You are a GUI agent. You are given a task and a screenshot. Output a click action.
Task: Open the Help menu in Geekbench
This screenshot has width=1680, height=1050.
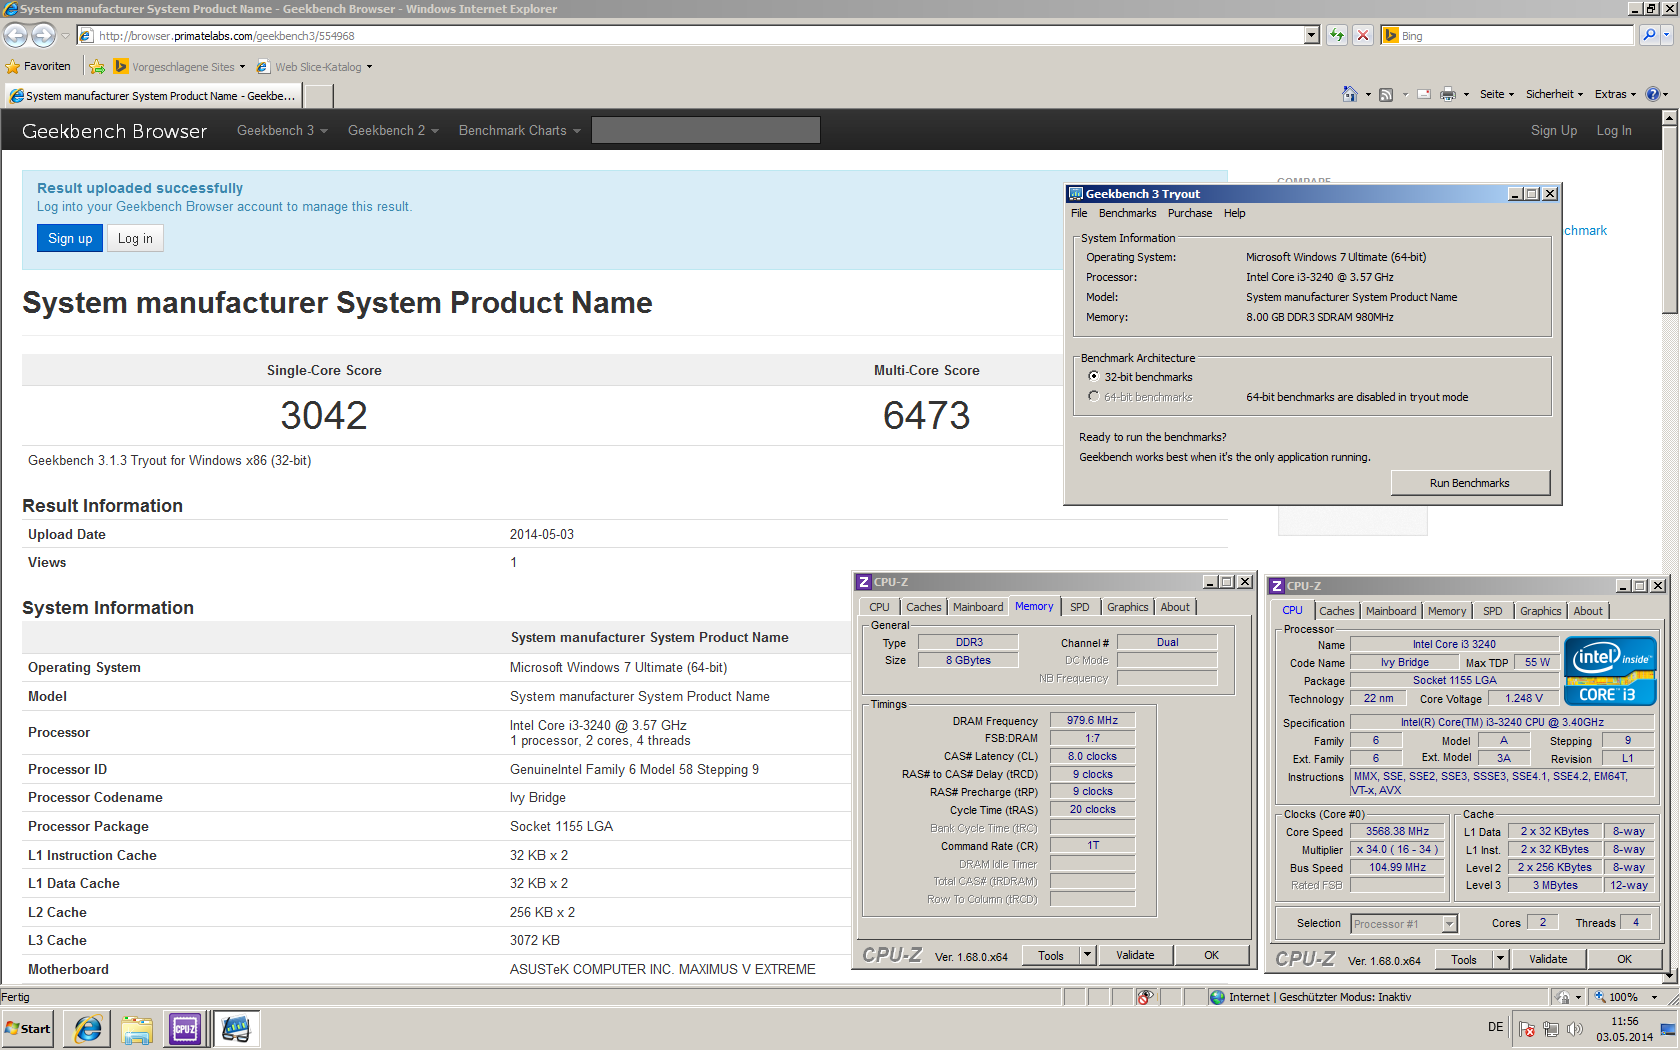click(x=1235, y=213)
